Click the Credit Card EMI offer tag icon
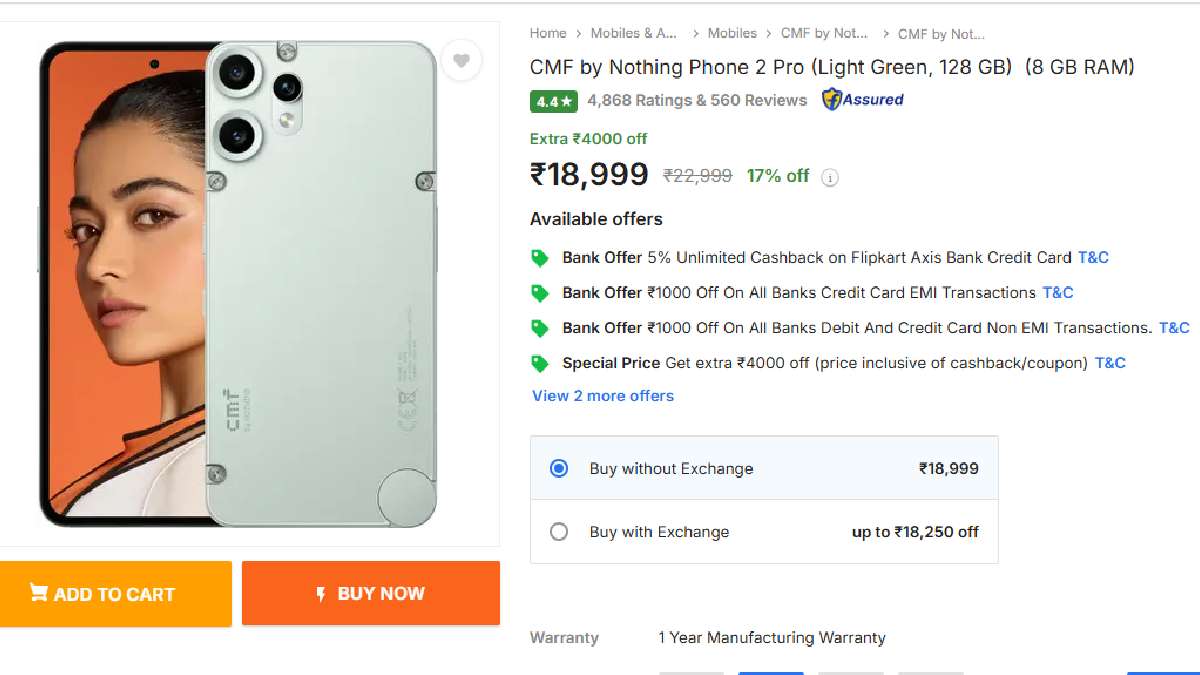 click(x=540, y=293)
